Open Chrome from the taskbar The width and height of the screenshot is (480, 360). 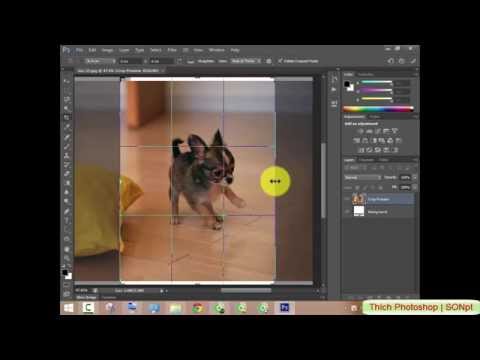tap(198, 308)
